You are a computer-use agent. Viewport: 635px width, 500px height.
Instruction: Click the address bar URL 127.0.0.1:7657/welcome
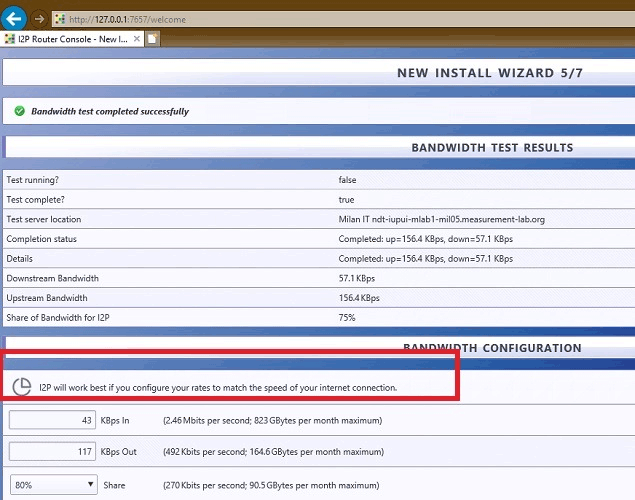pyautogui.click(x=127, y=19)
